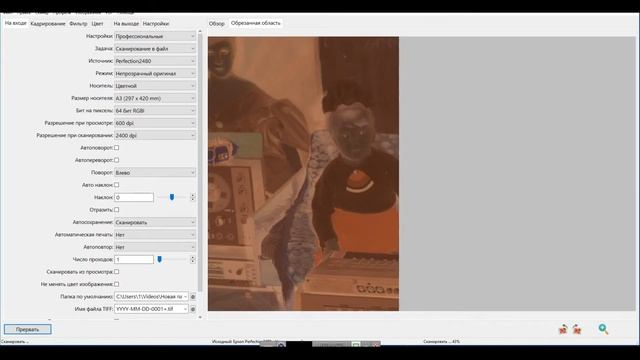The image size is (640, 360).
Task: Open the Автоматическая печать dropdown
Action: (x=155, y=235)
